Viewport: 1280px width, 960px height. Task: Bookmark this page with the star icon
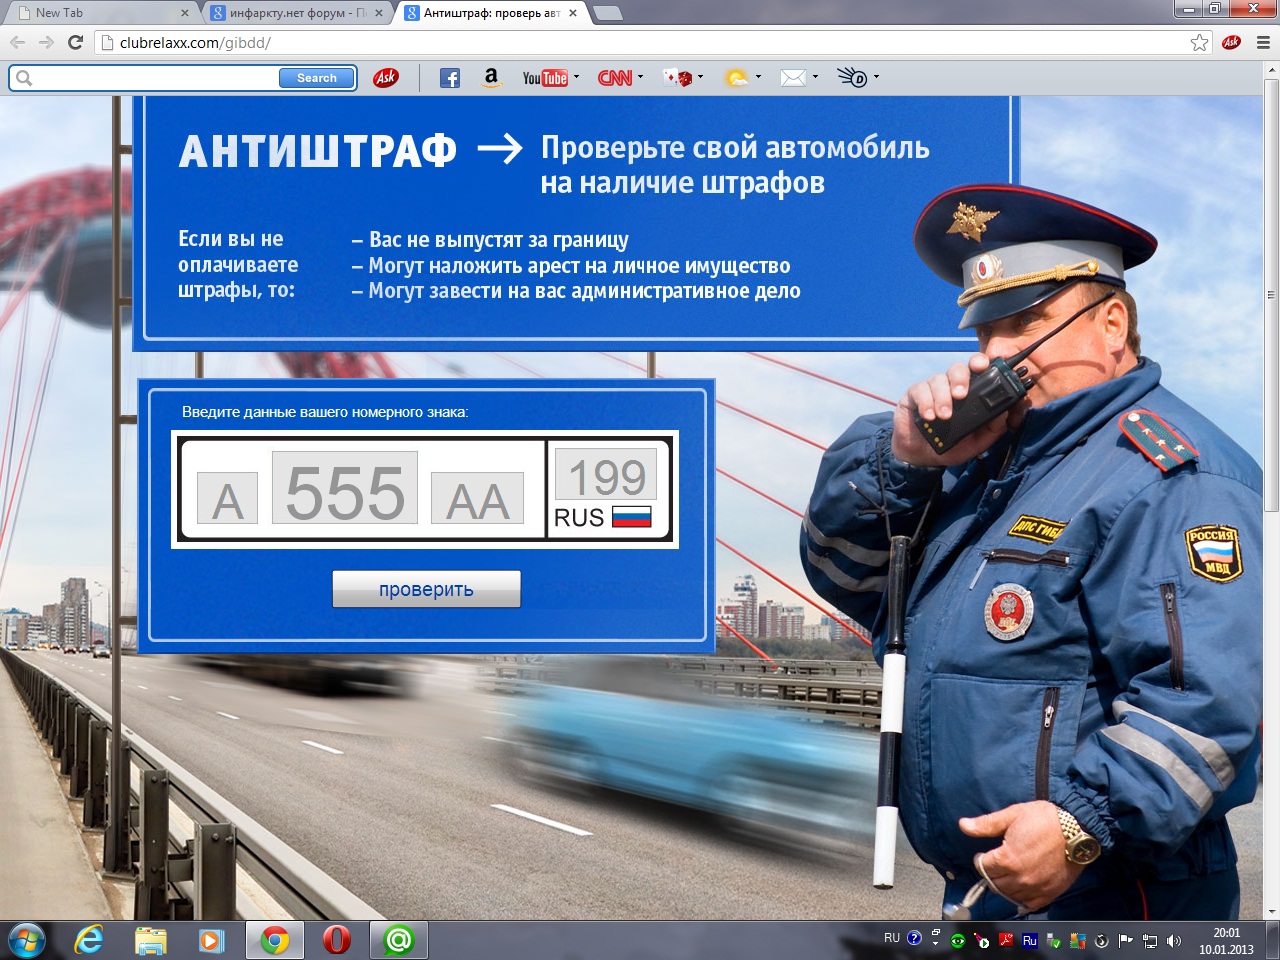(1199, 42)
